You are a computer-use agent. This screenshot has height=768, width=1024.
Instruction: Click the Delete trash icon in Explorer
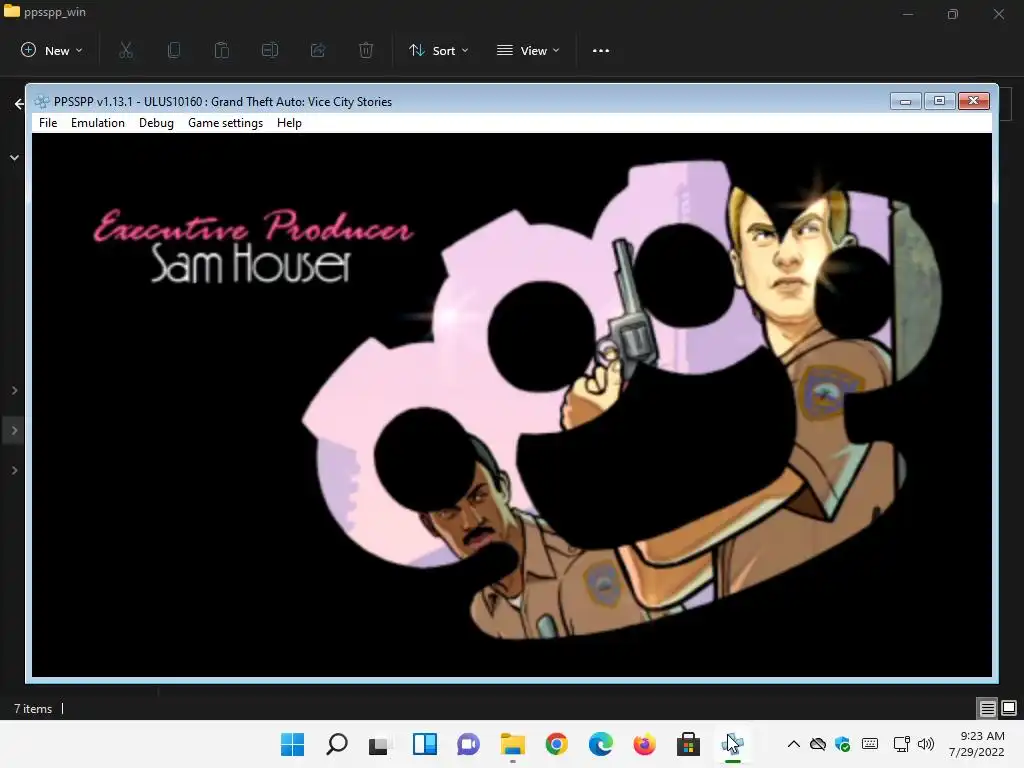coord(366,50)
